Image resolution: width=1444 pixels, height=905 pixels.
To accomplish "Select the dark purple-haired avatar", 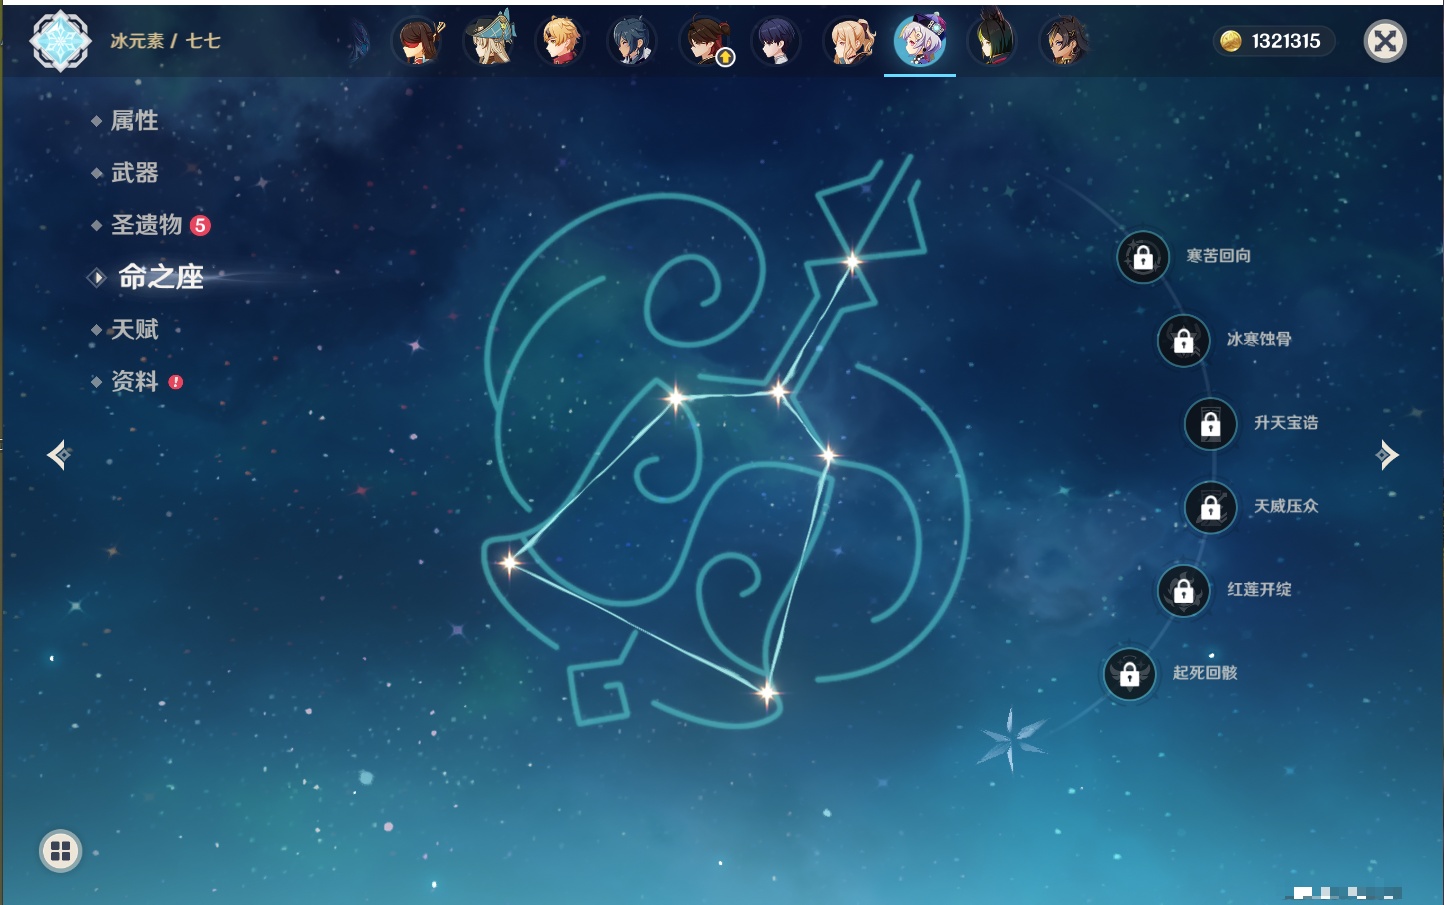I will 776,41.
